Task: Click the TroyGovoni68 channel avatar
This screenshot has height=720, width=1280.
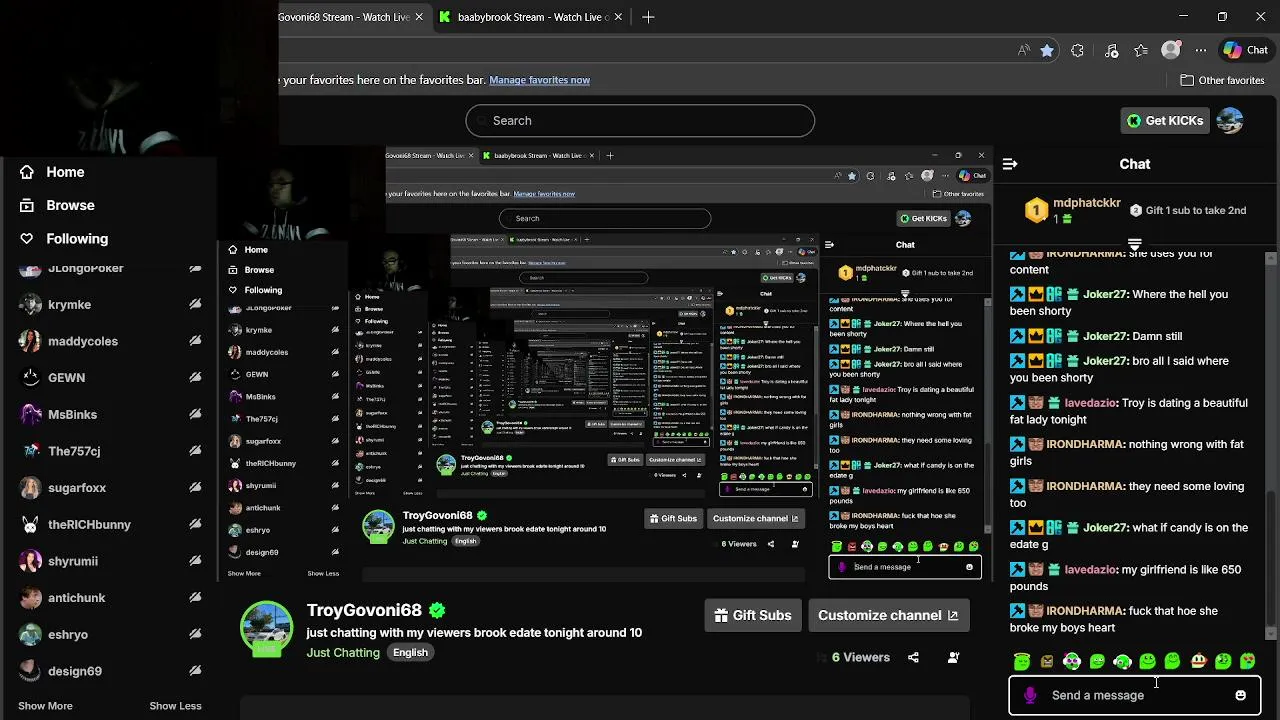Action: (x=266, y=628)
